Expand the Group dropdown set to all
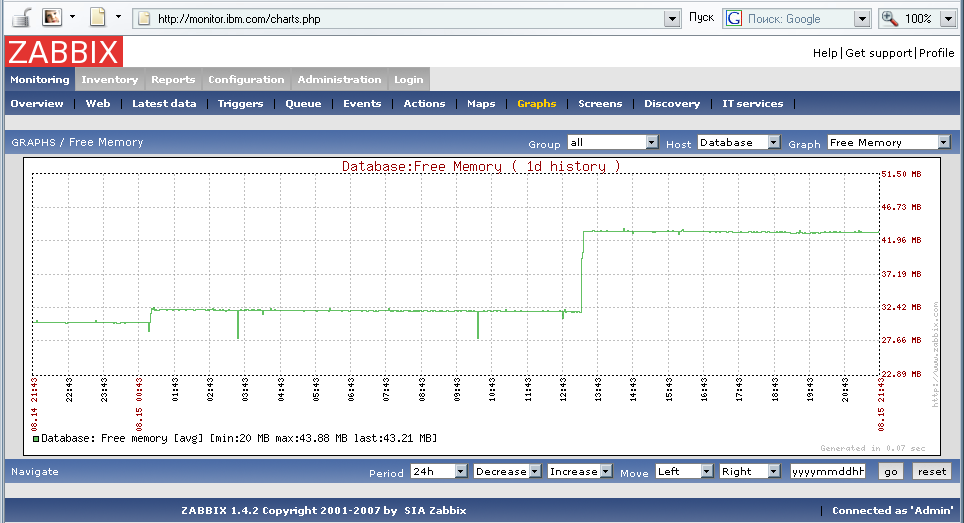This screenshot has width=964, height=523. (652, 143)
